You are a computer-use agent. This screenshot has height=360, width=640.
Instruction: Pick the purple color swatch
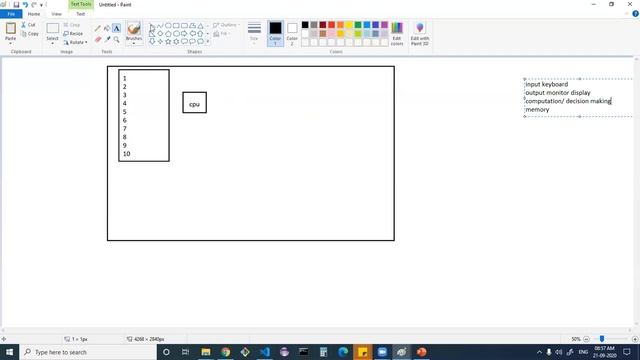click(384, 25)
